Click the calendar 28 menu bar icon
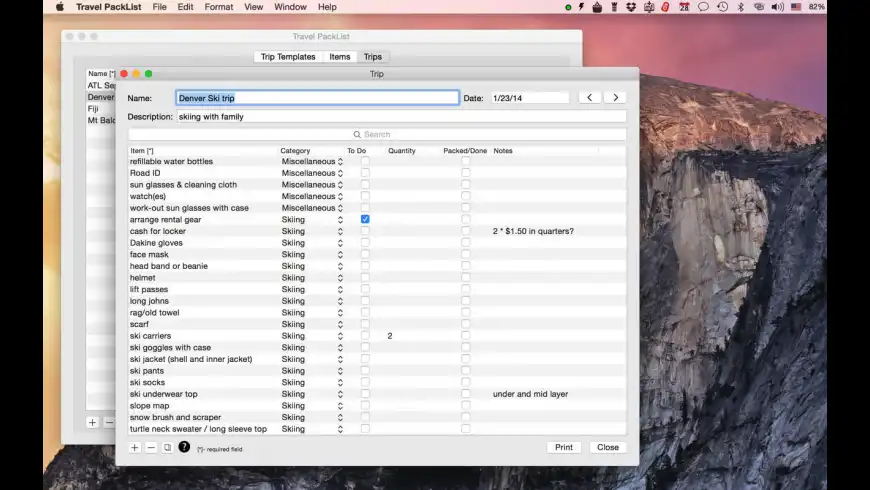This screenshot has width=870, height=490. [x=684, y=7]
